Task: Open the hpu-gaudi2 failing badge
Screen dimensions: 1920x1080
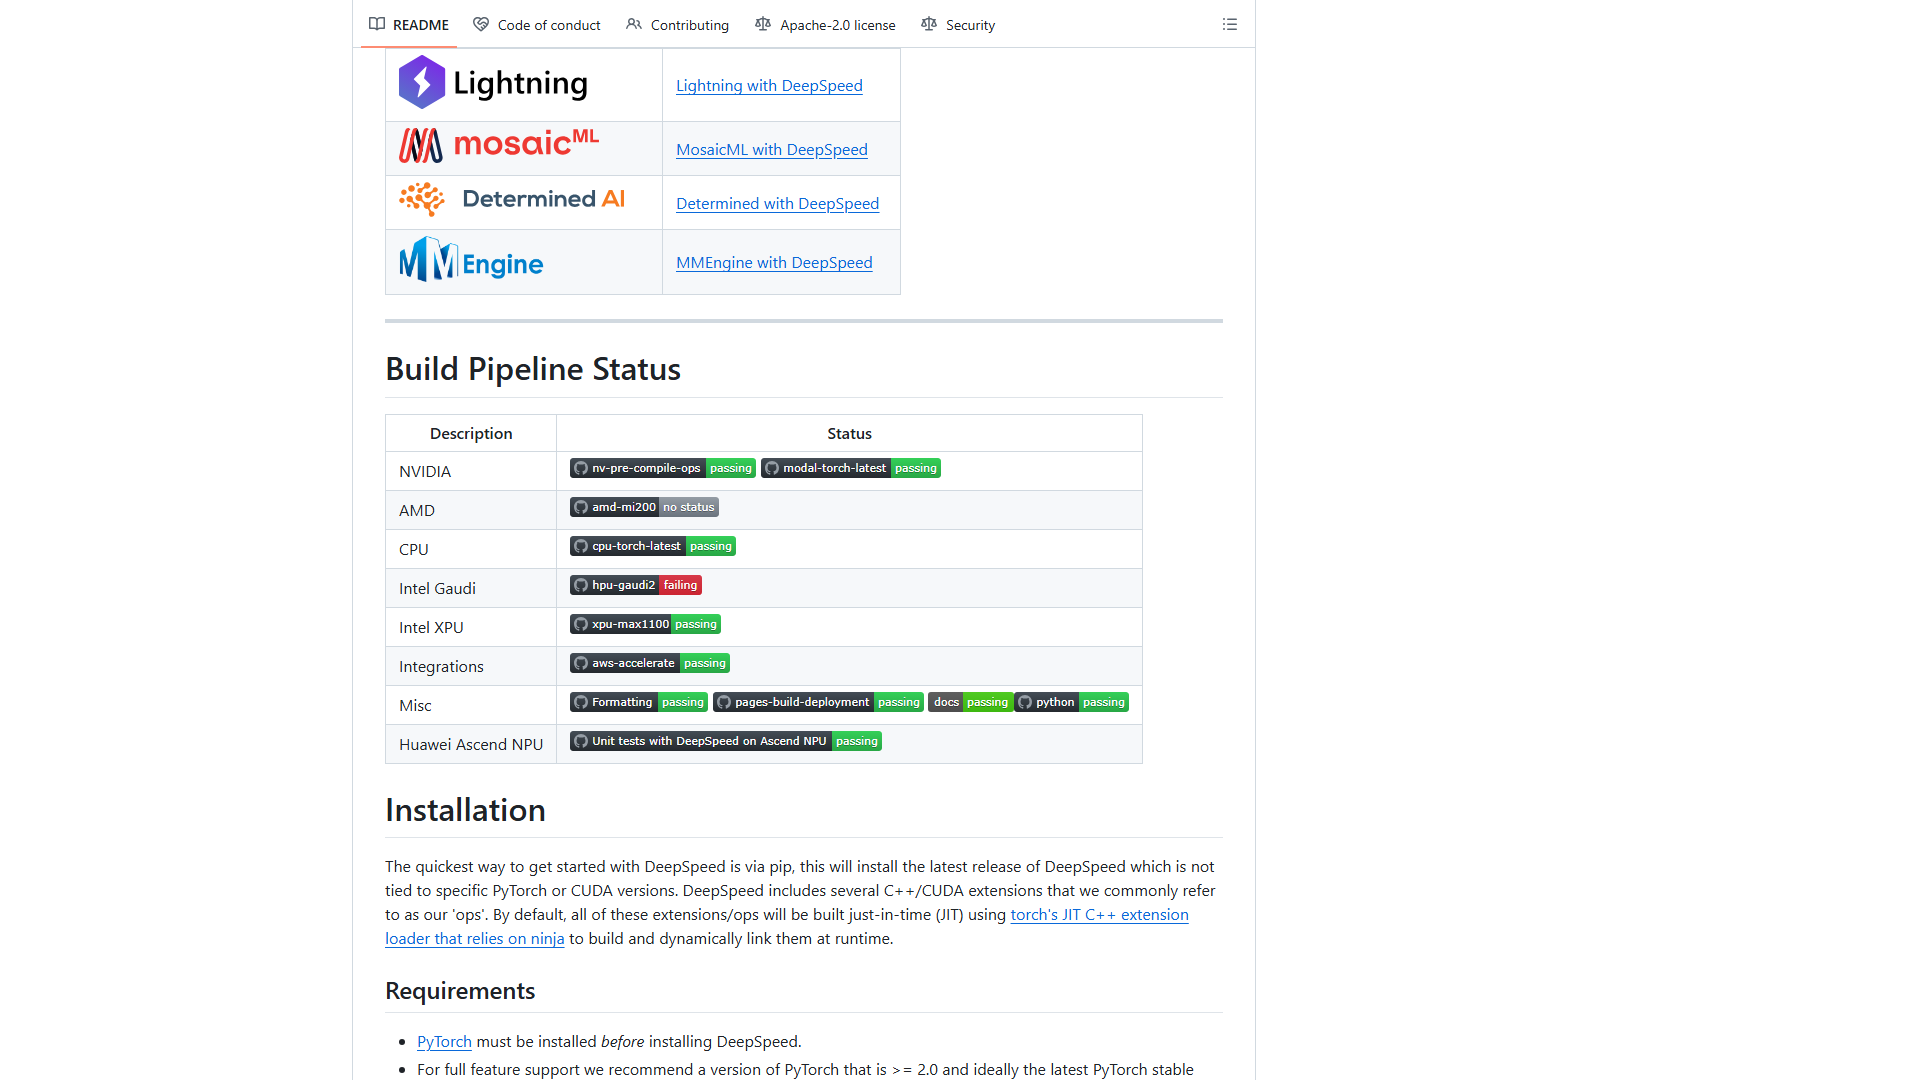Action: (x=635, y=585)
